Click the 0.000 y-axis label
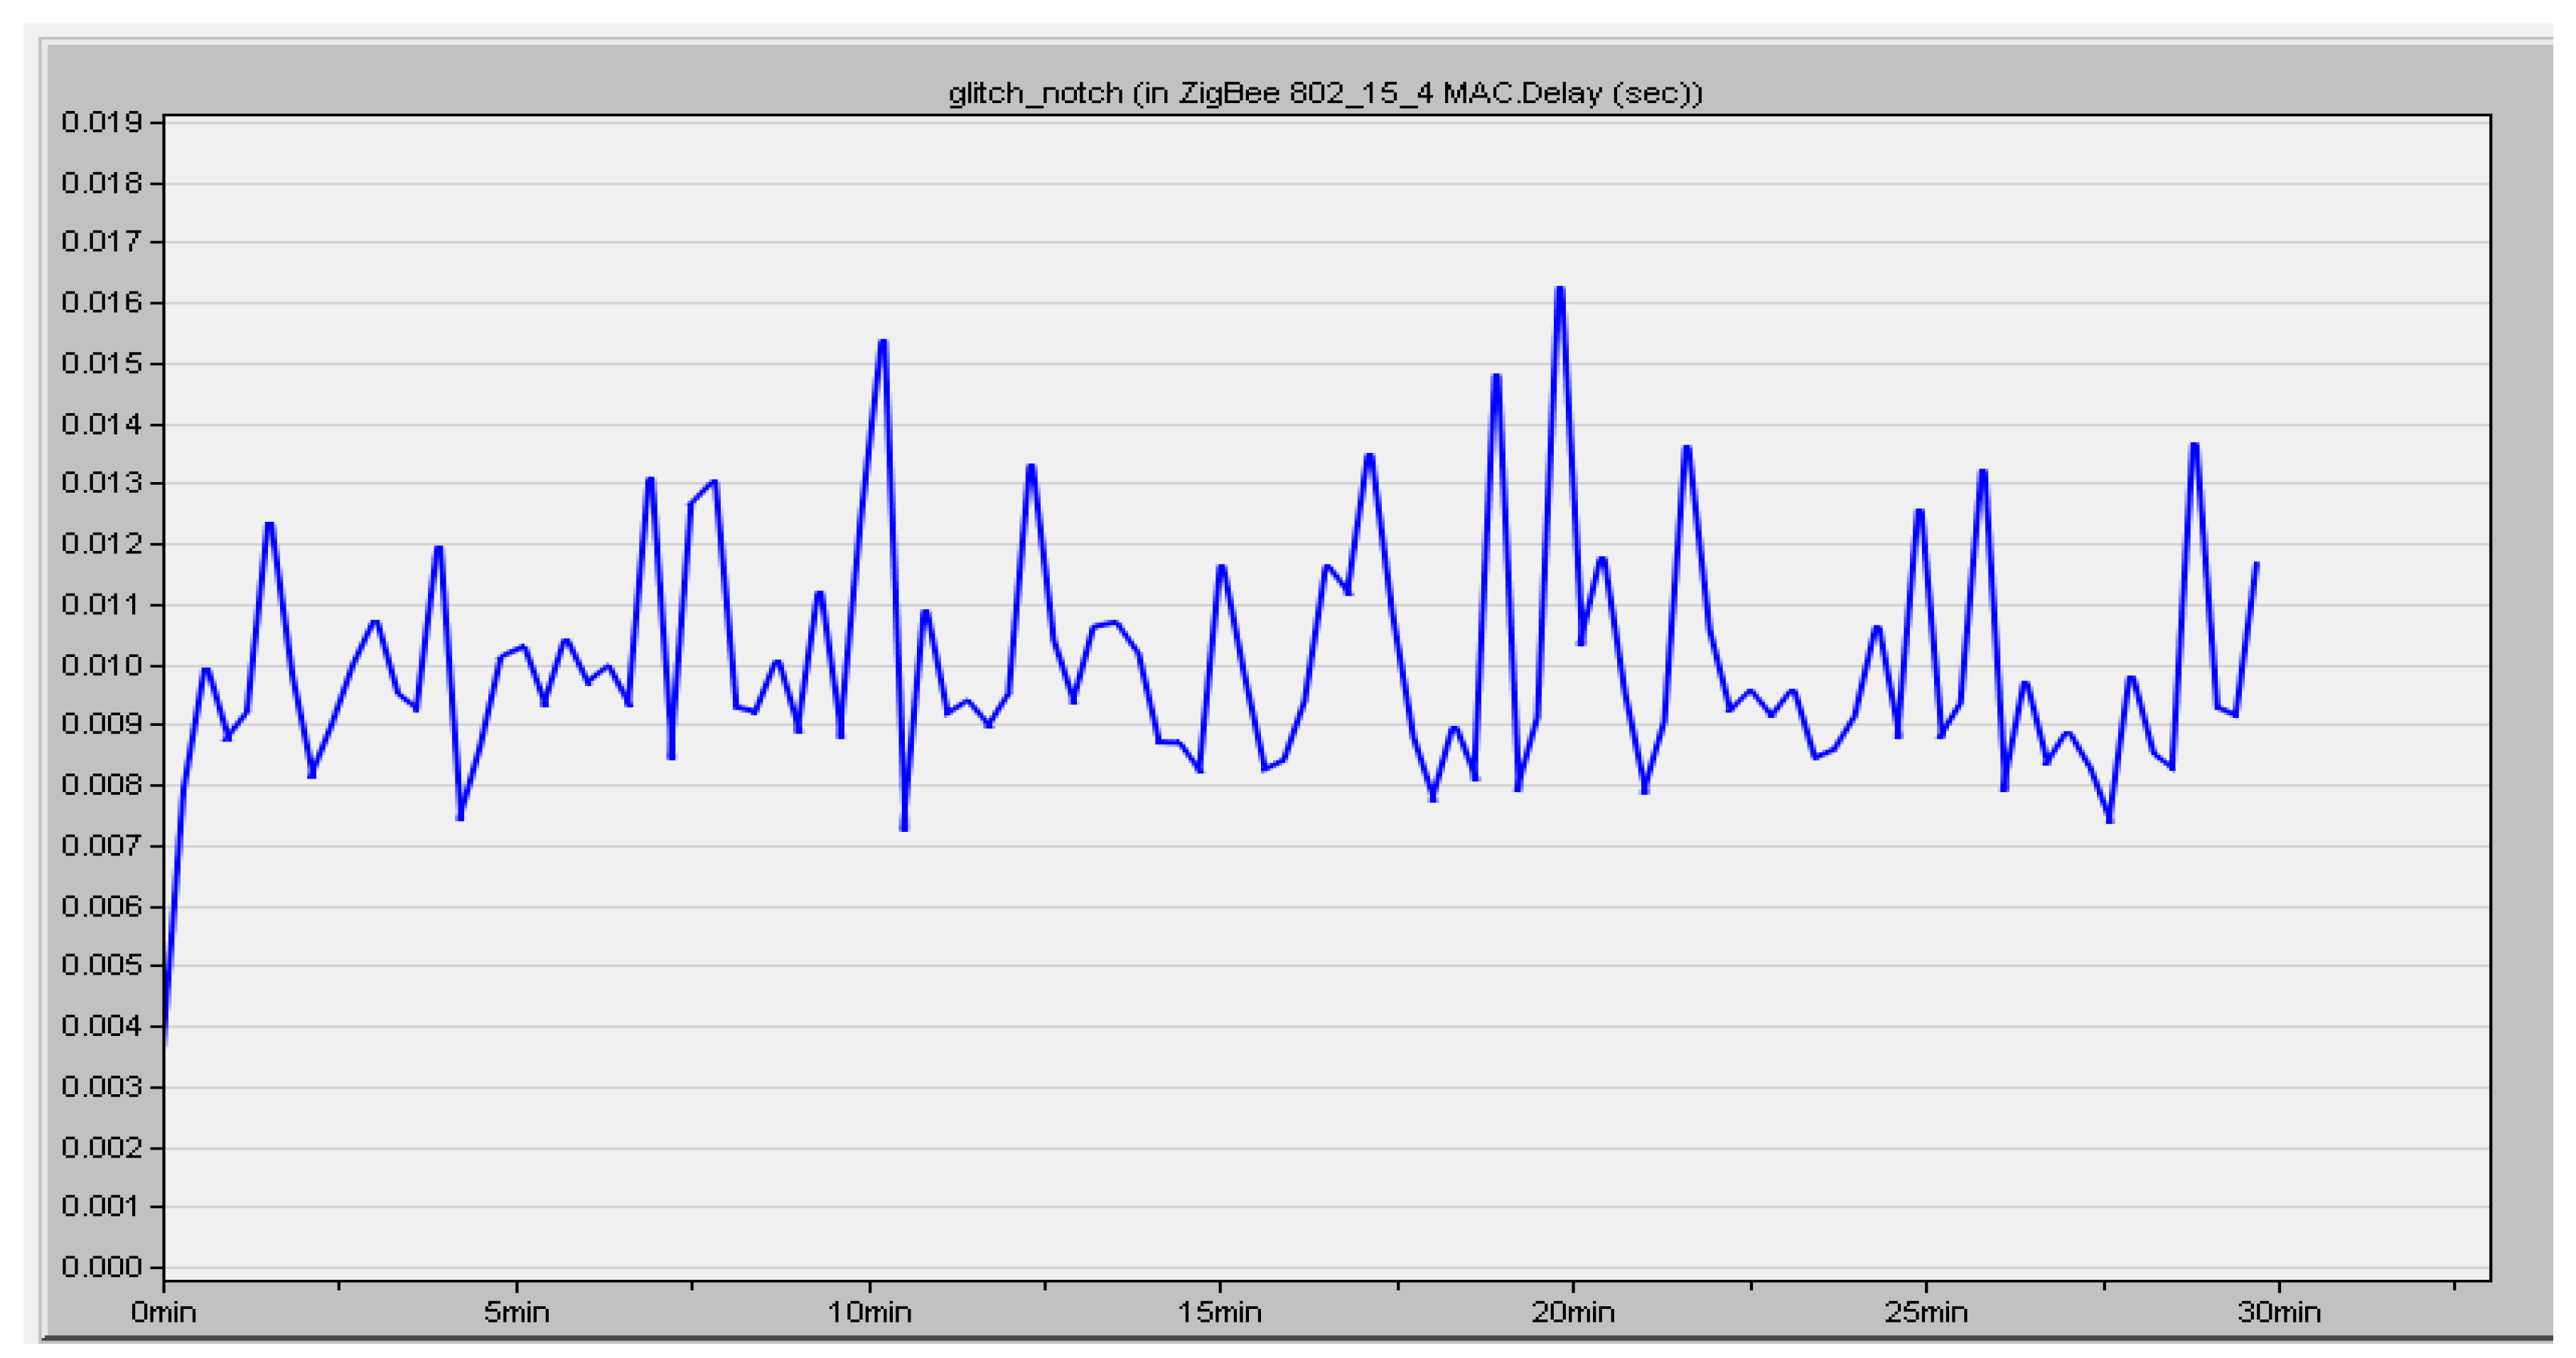Screen dimensions: 2576x1358 point(100,1267)
